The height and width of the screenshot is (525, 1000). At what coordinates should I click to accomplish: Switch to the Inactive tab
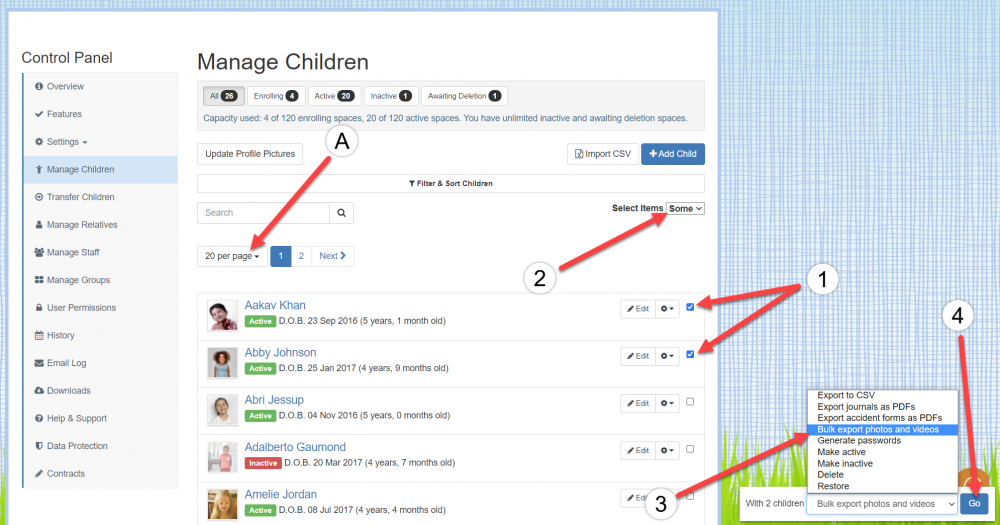[391, 96]
